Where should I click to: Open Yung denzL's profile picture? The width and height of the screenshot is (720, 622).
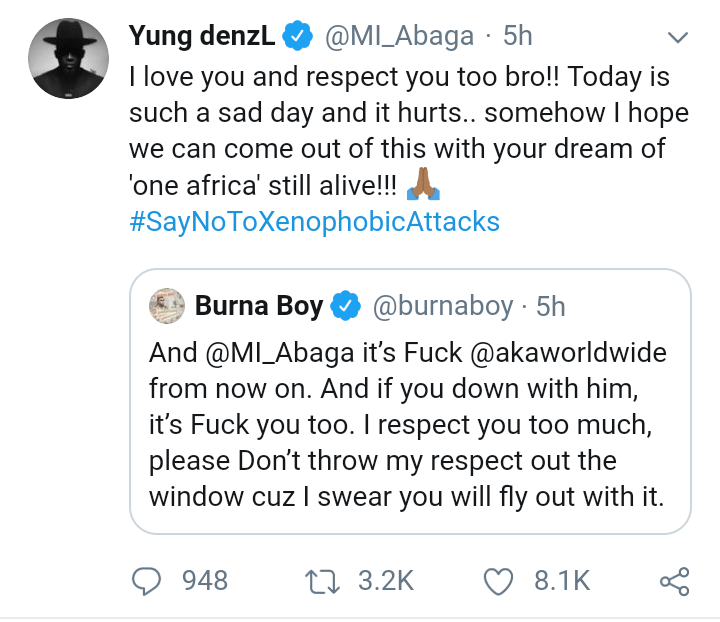(66, 59)
